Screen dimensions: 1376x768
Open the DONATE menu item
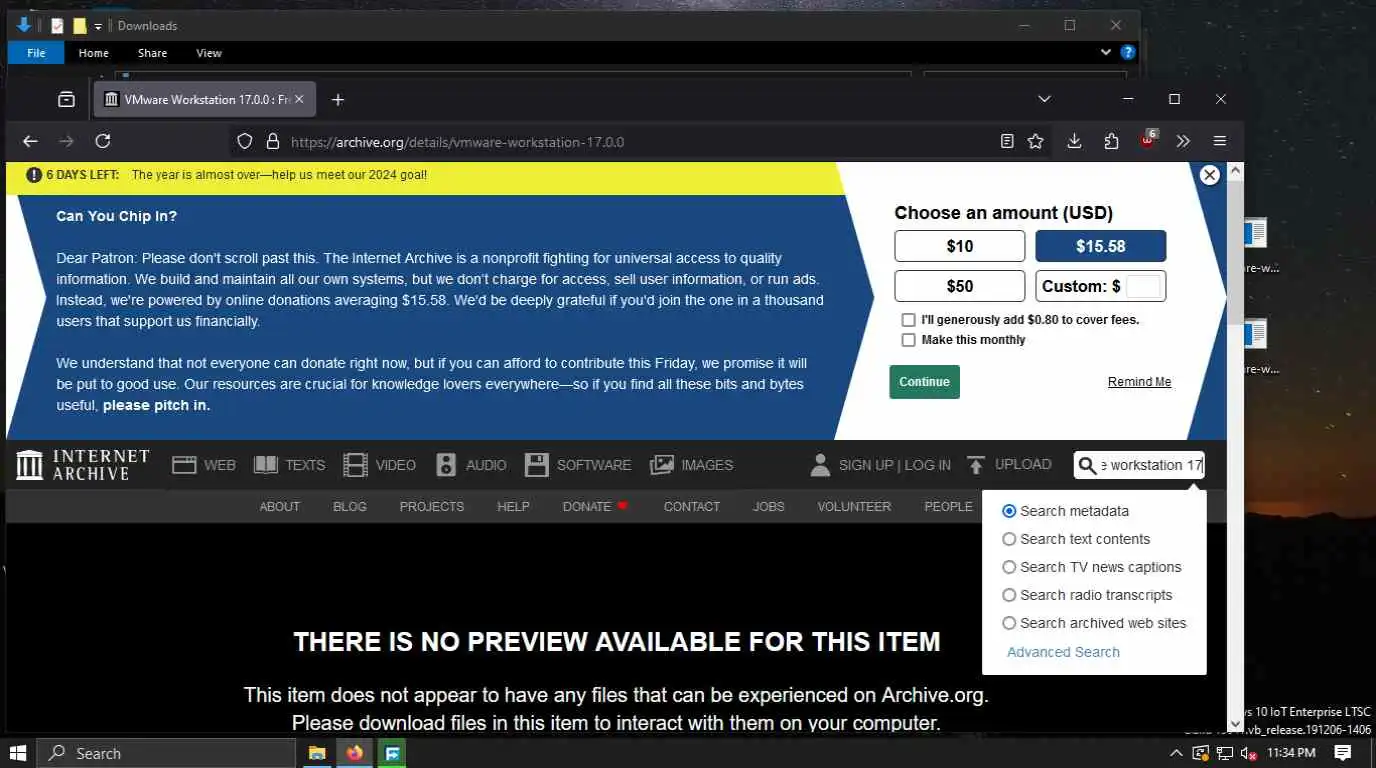[596, 507]
